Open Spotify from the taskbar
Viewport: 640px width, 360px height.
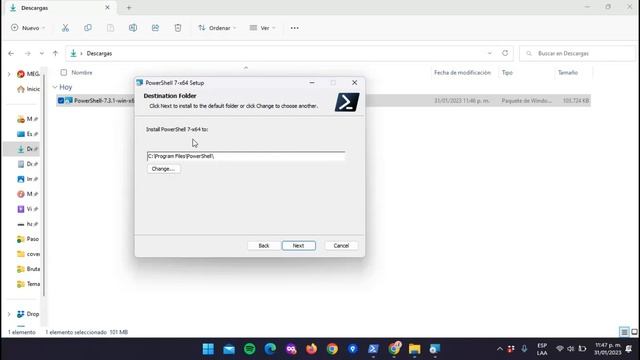click(x=249, y=349)
